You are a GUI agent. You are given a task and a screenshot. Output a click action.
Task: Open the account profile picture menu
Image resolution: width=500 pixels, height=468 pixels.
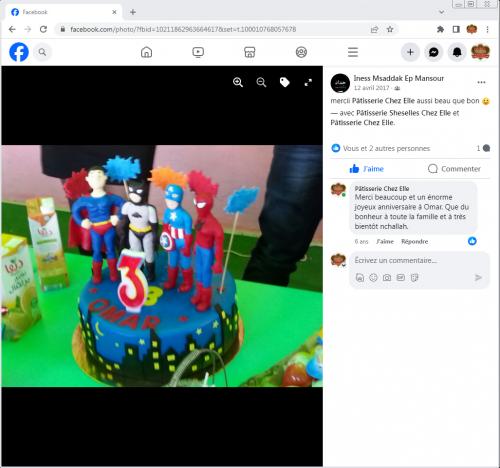tap(480, 52)
